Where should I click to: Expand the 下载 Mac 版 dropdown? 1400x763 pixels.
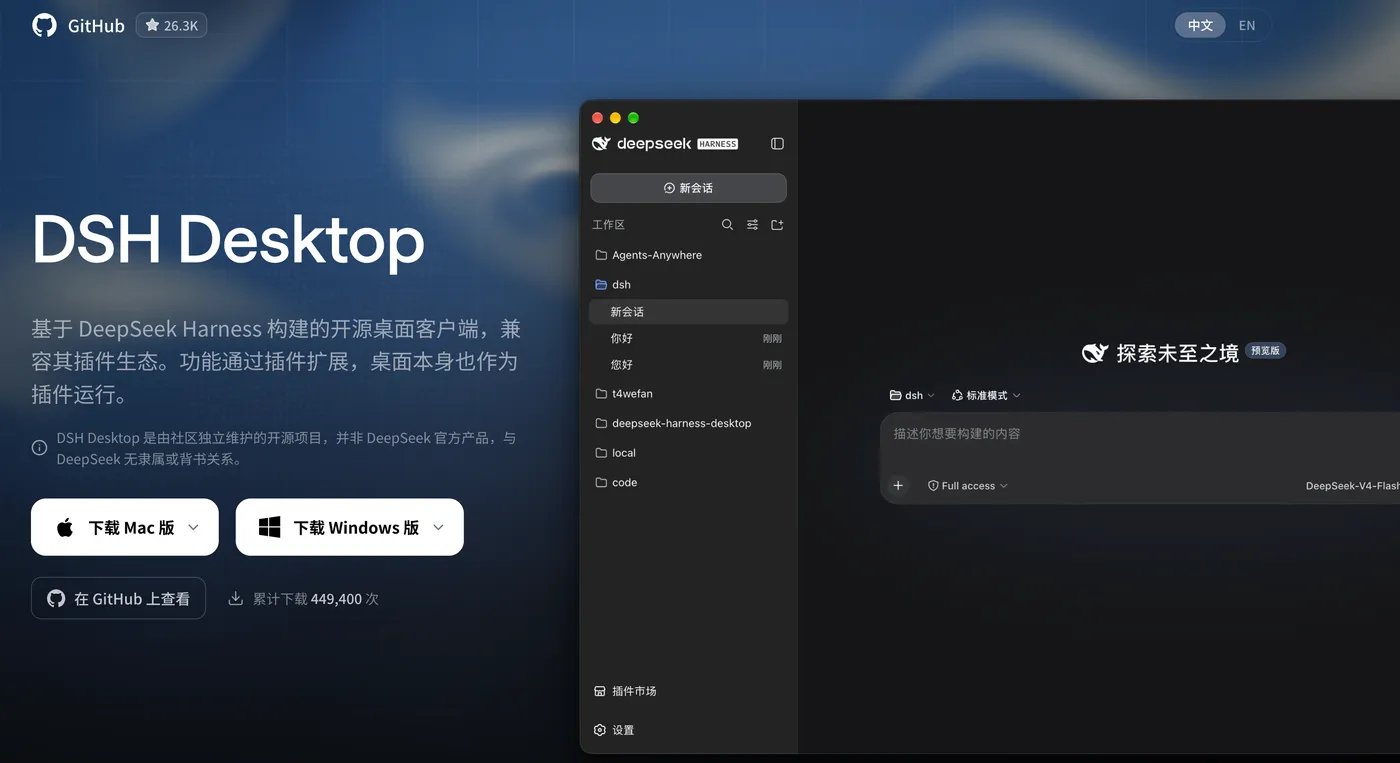tap(194, 528)
